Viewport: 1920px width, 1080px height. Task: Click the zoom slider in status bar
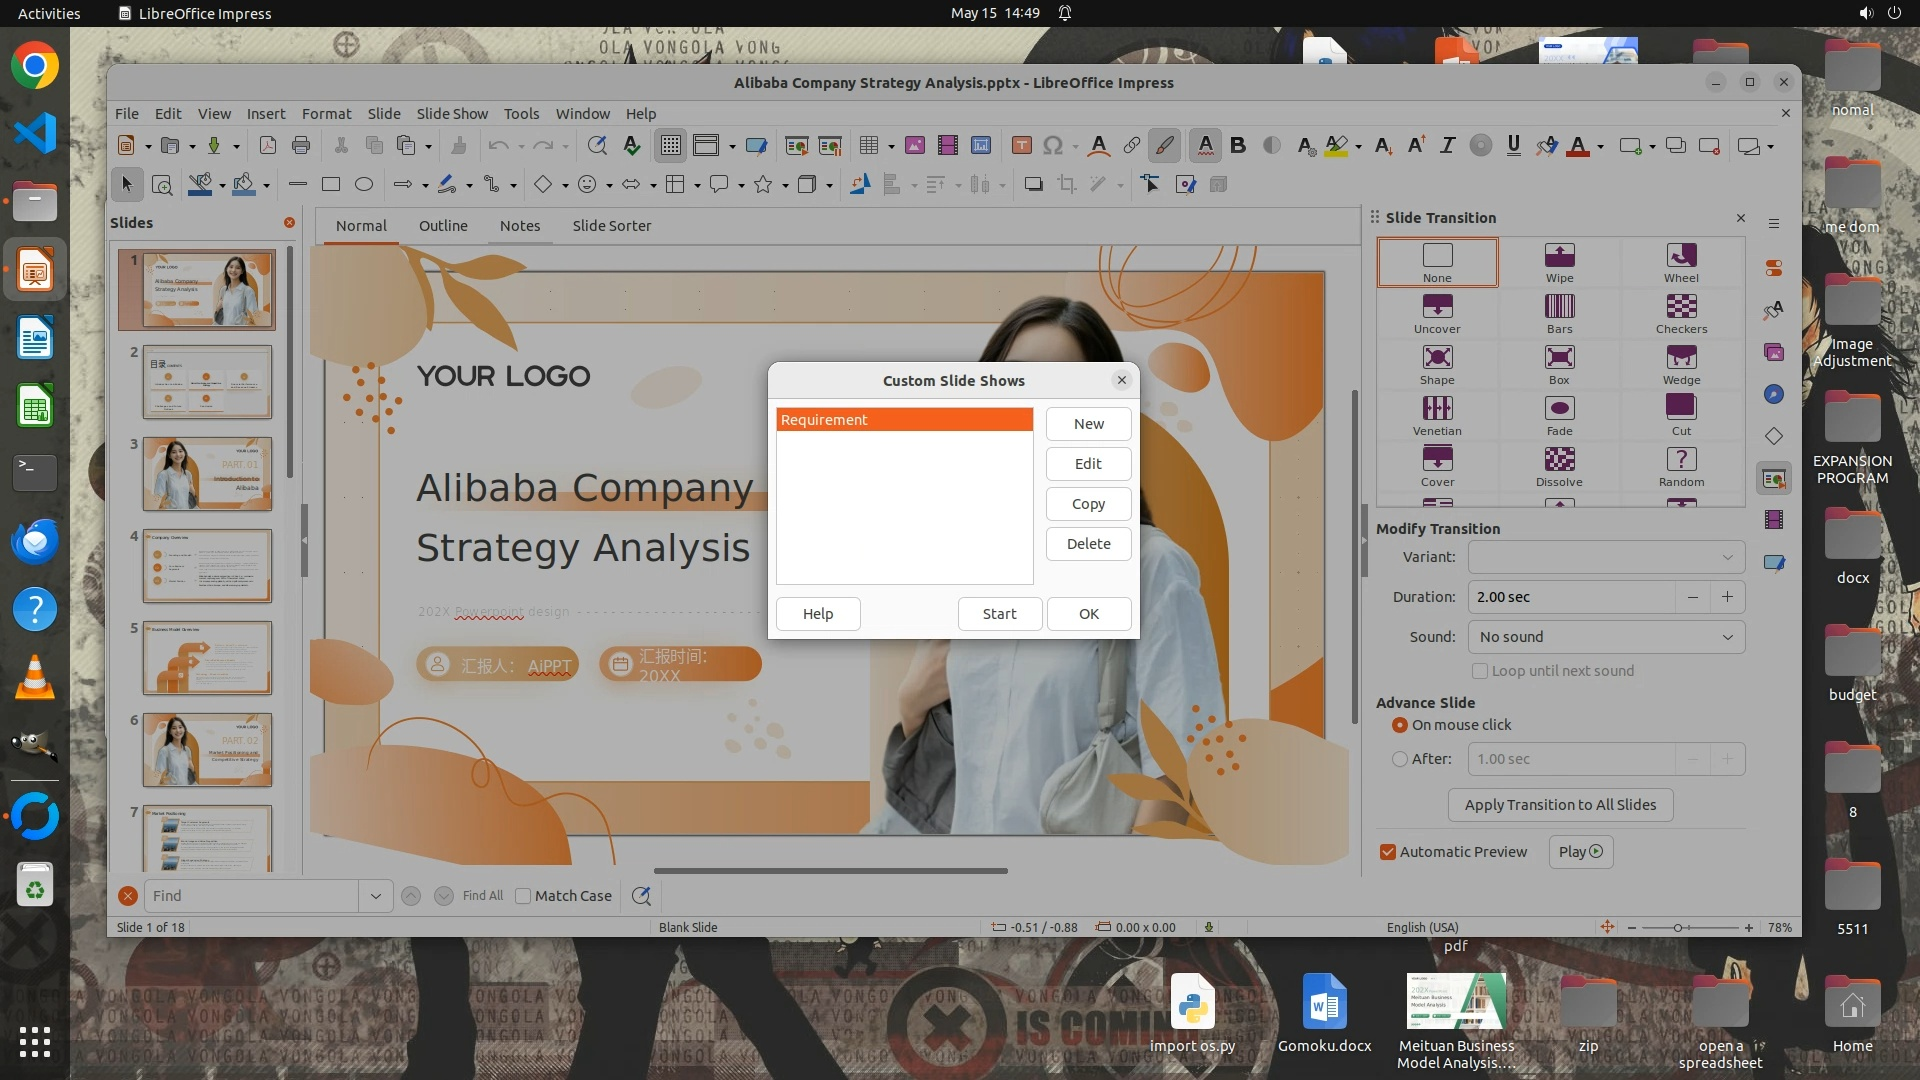1680,928
